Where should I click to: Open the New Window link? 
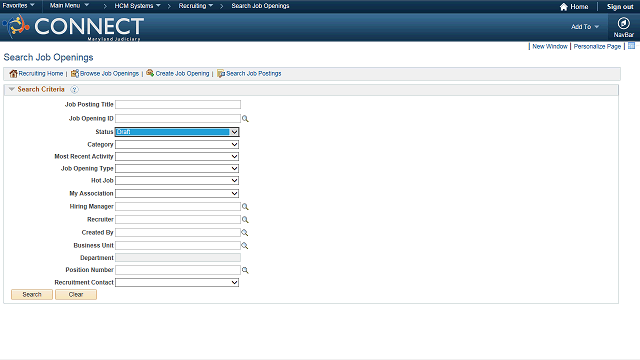tap(549, 47)
